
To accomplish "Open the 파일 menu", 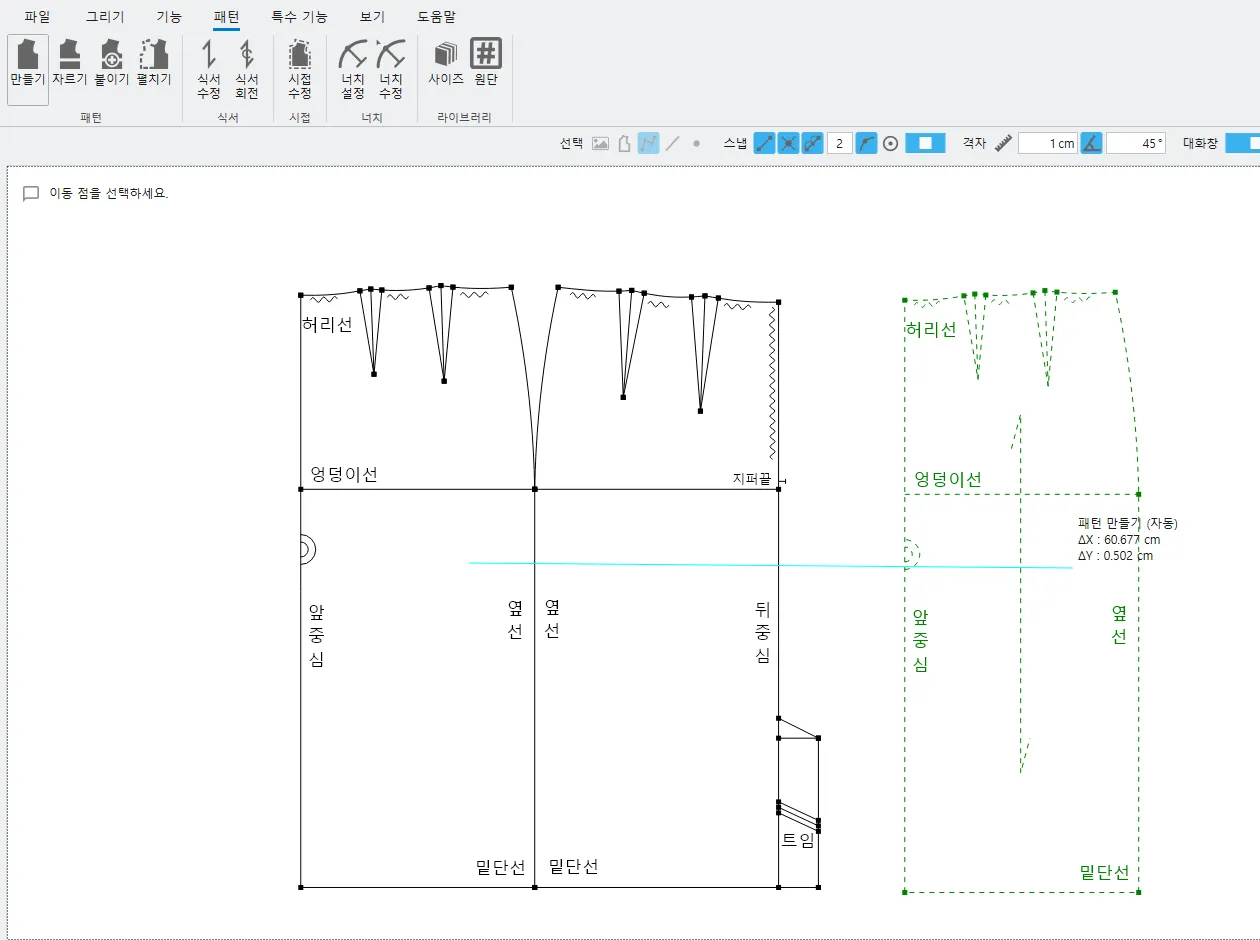I will coord(37,16).
